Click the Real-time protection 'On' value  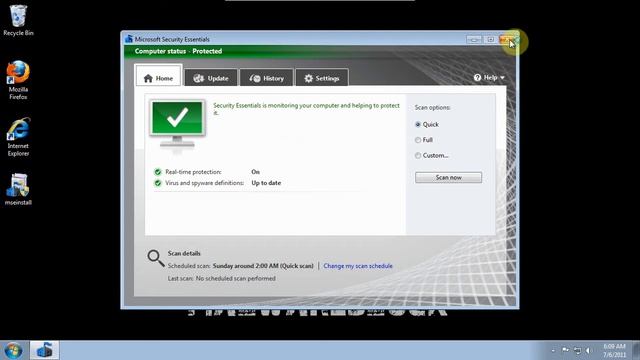tap(256, 172)
